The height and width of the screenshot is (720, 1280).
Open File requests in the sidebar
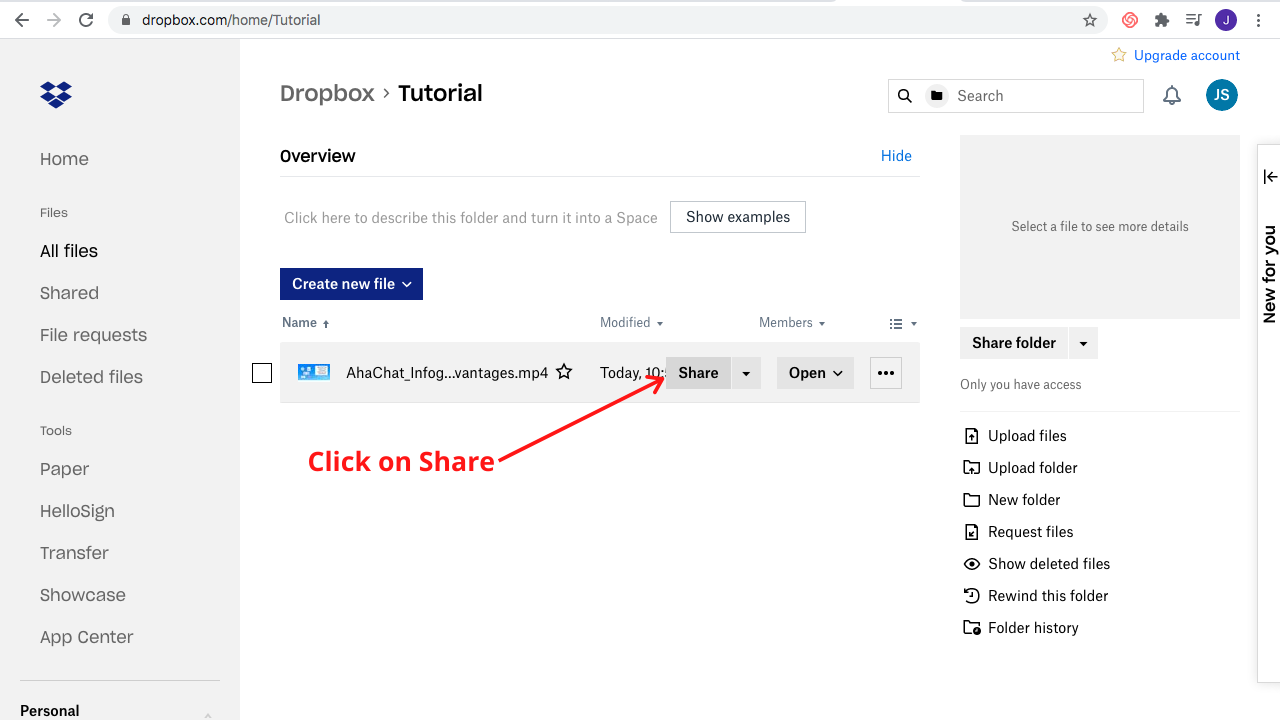[93, 335]
